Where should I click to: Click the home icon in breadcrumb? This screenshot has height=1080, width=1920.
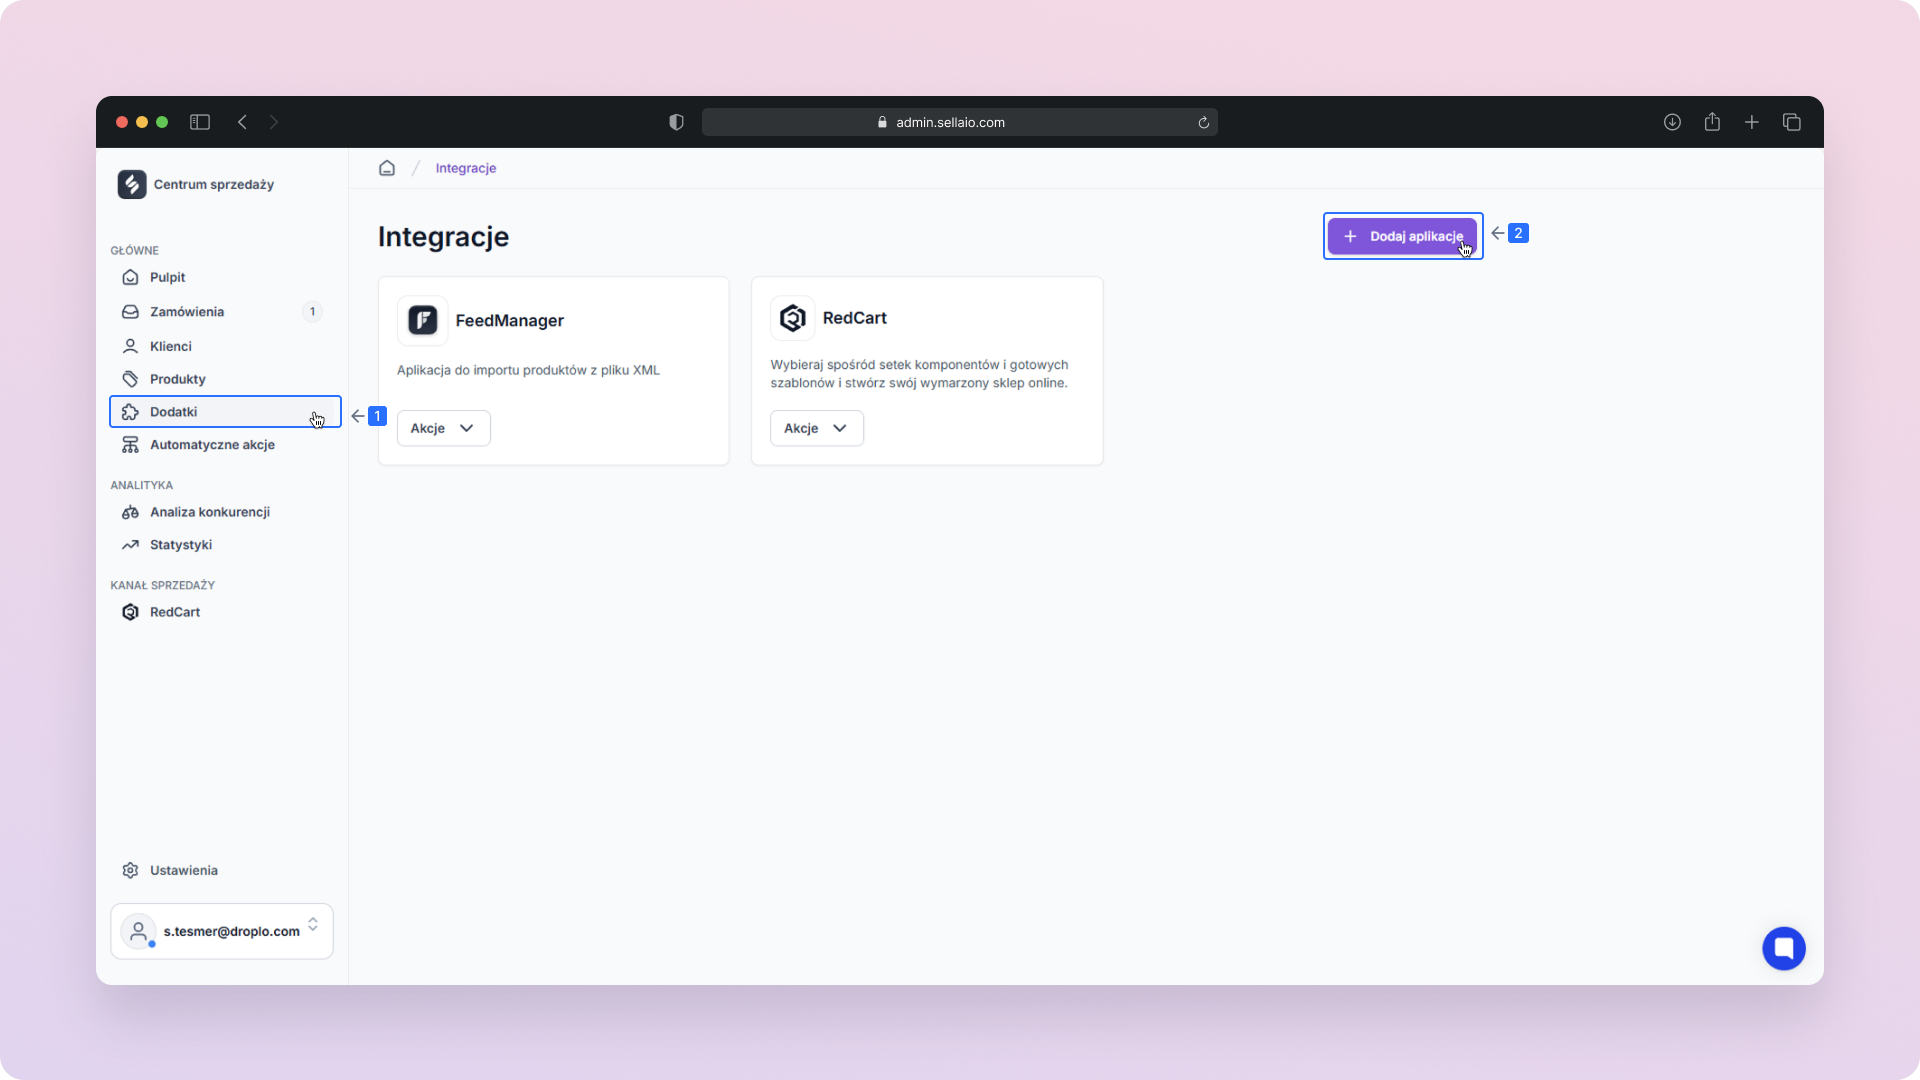(387, 168)
